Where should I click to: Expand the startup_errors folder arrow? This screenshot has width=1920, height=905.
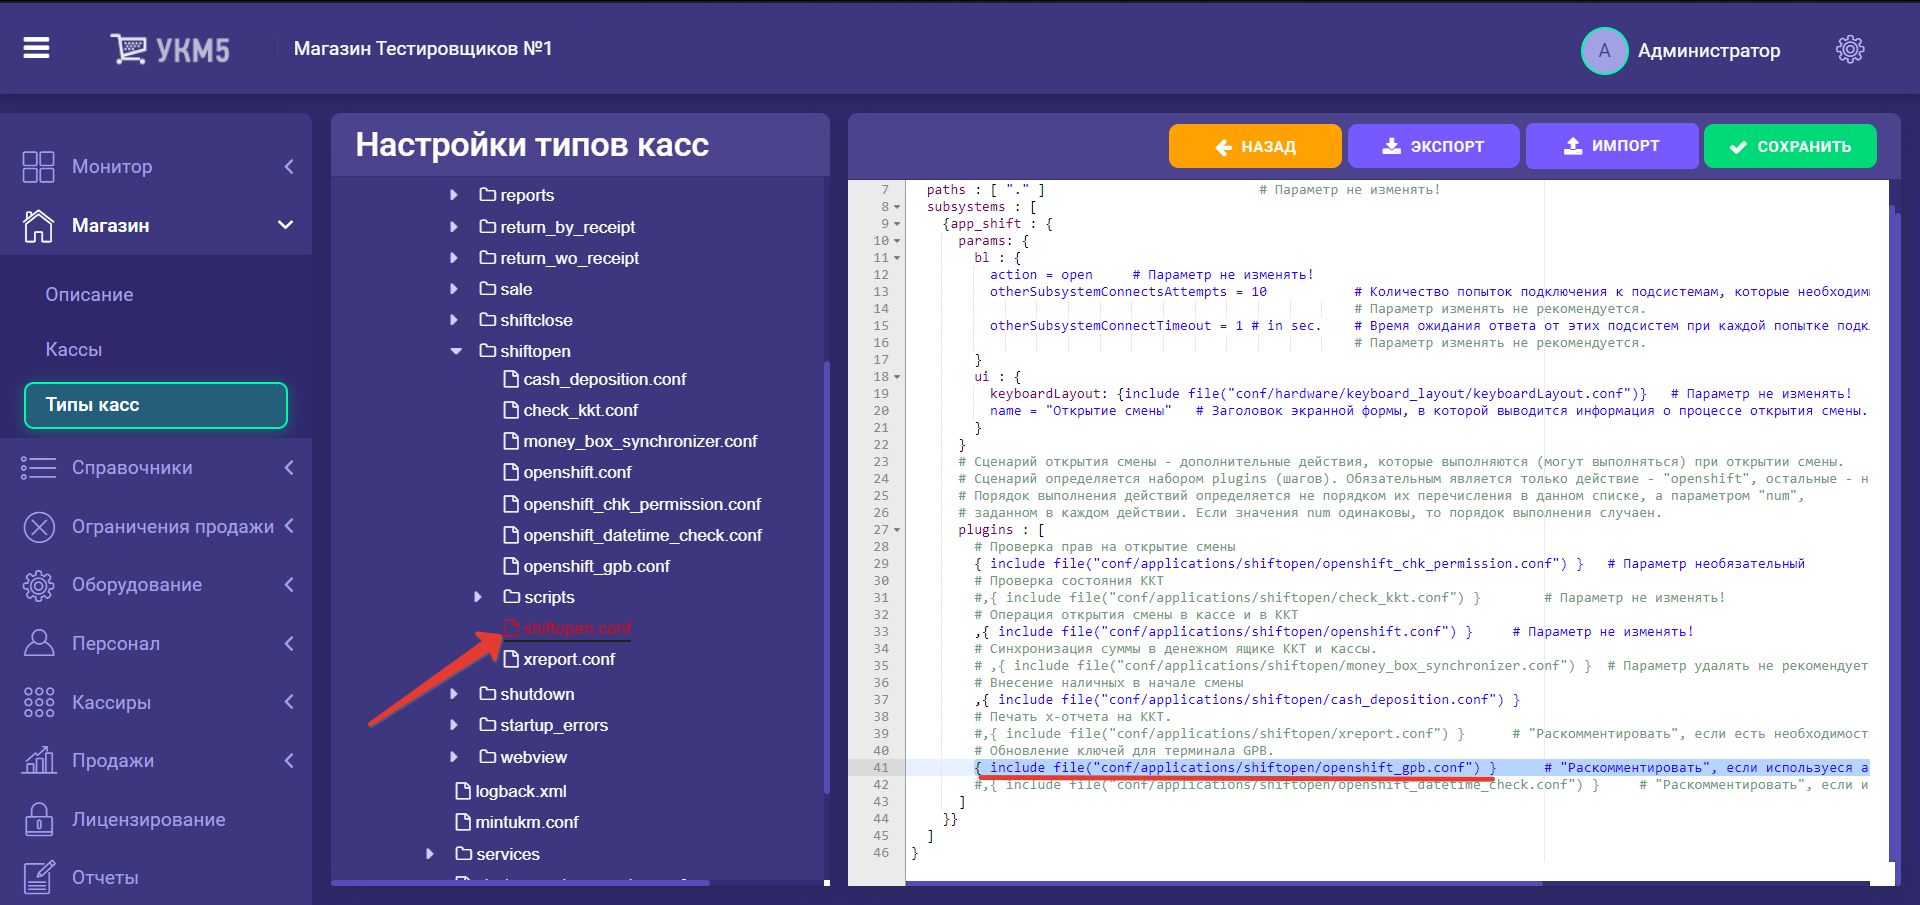tap(454, 725)
